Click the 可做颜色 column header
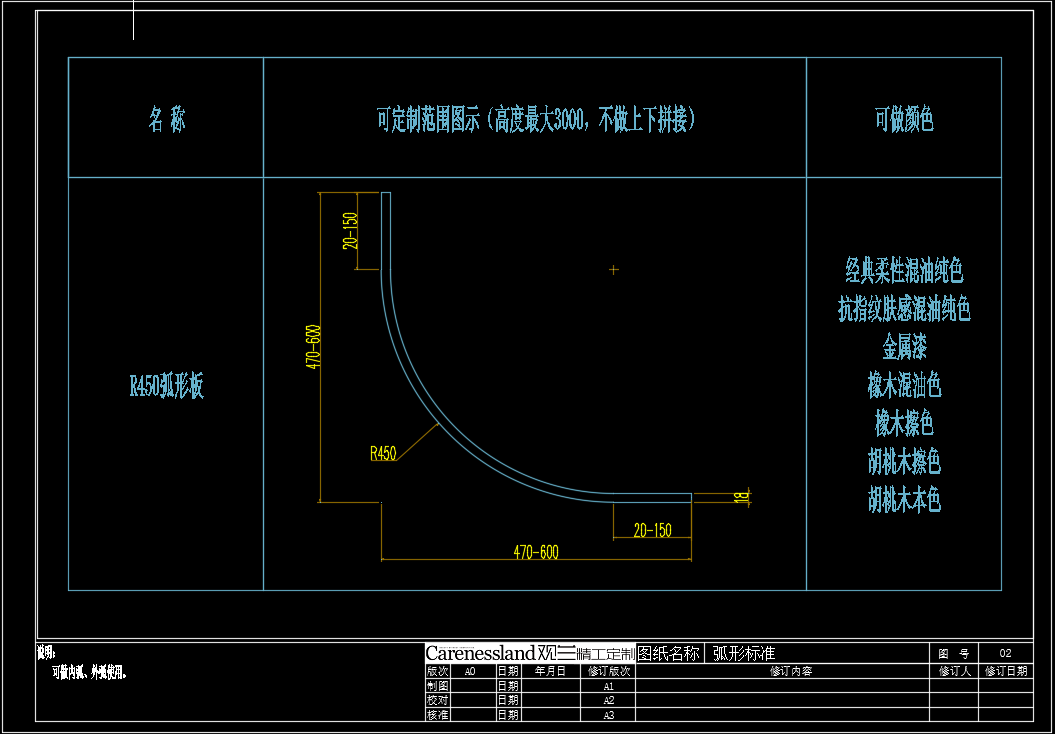1055x734 pixels. (904, 121)
